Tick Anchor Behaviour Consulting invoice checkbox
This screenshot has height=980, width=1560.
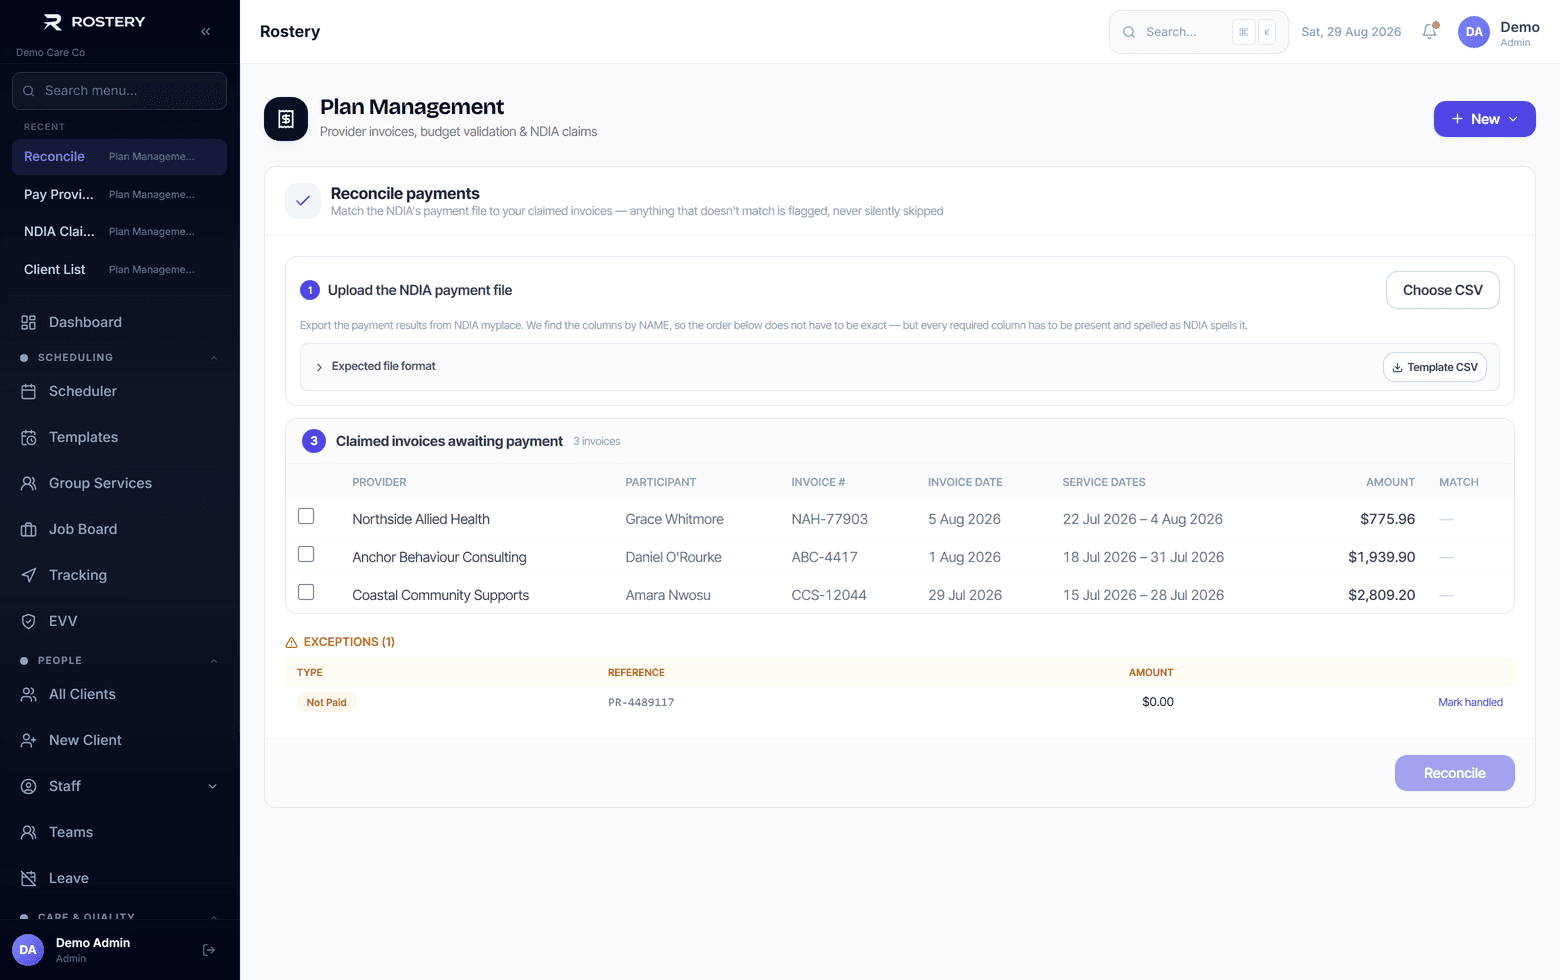point(306,554)
